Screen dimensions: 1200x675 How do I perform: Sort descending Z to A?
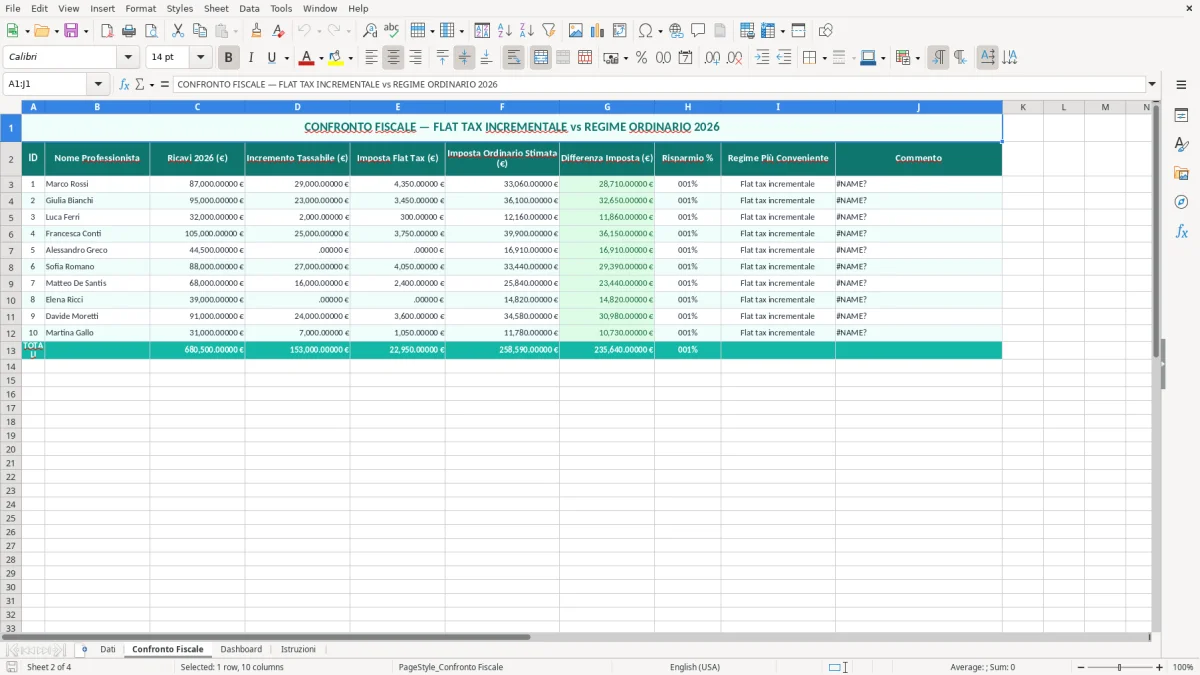527,31
